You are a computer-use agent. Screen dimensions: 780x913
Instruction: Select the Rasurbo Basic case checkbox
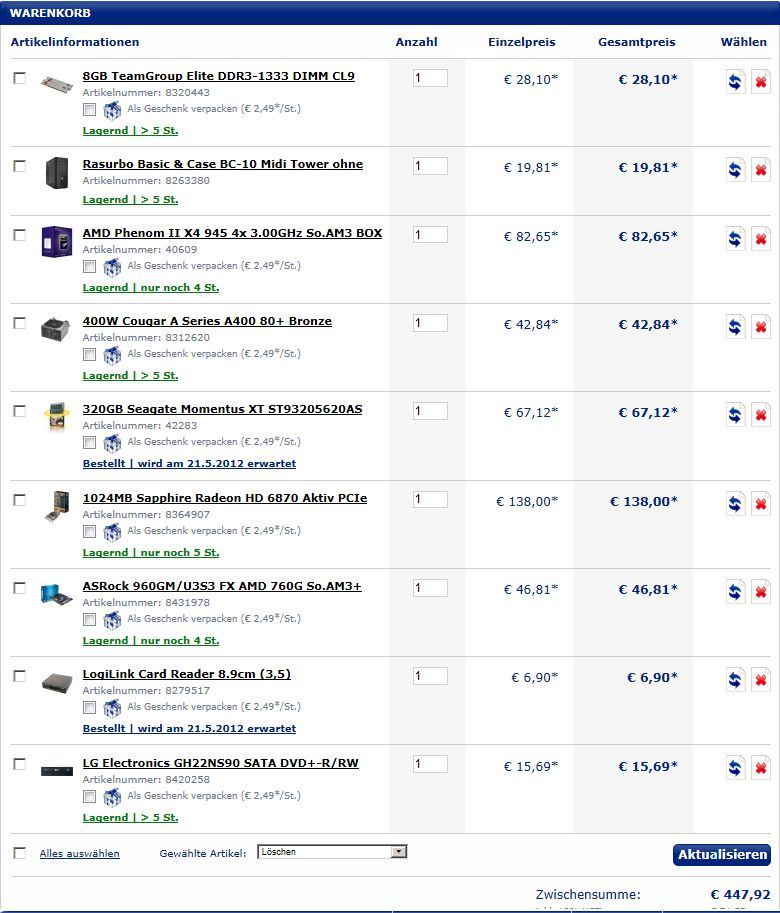(20, 166)
